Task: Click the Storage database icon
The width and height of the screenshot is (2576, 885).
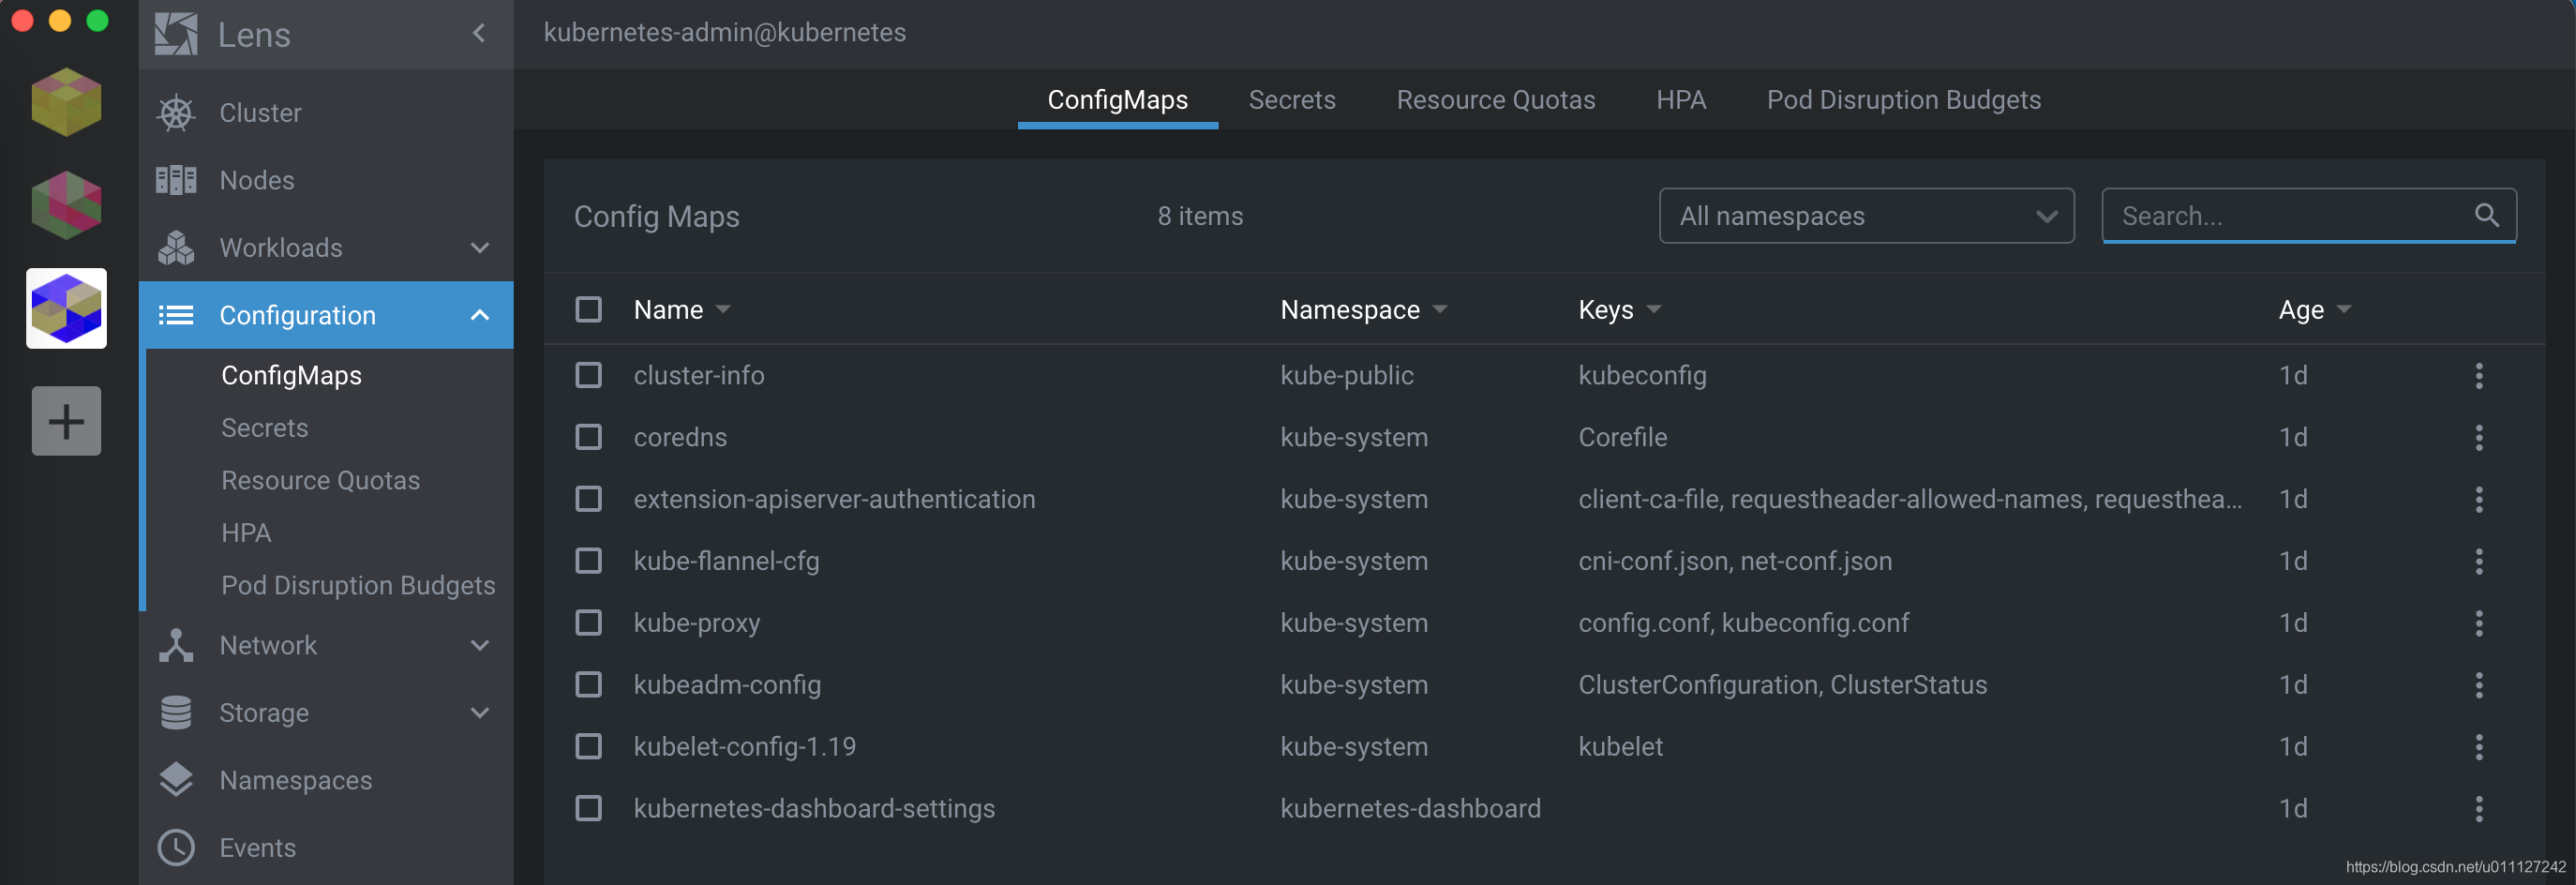Action: 176,713
